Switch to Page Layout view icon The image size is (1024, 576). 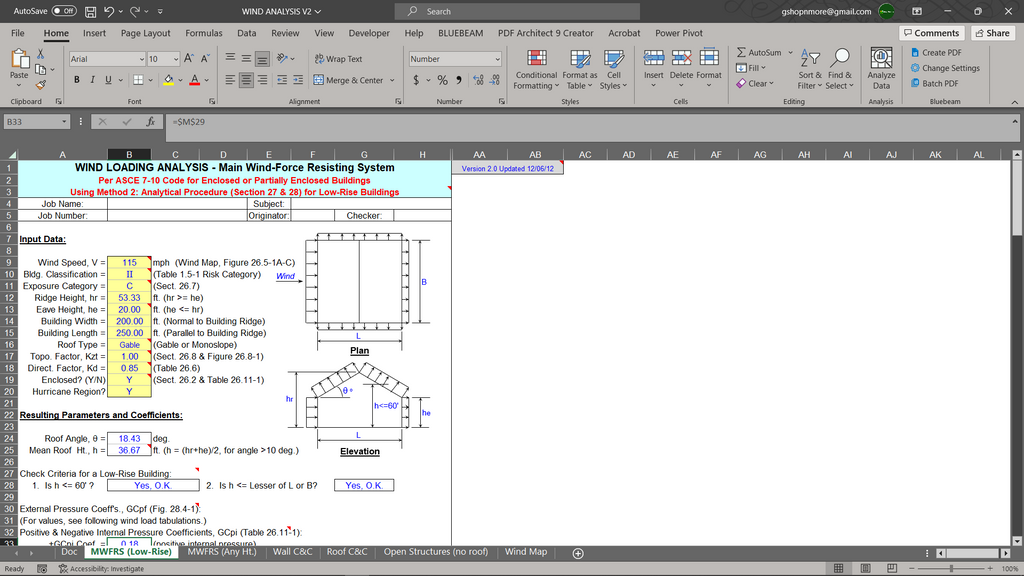(x=865, y=569)
